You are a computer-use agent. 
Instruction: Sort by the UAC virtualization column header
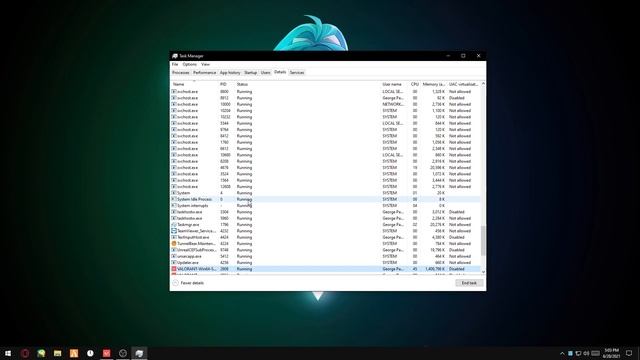click(463, 84)
